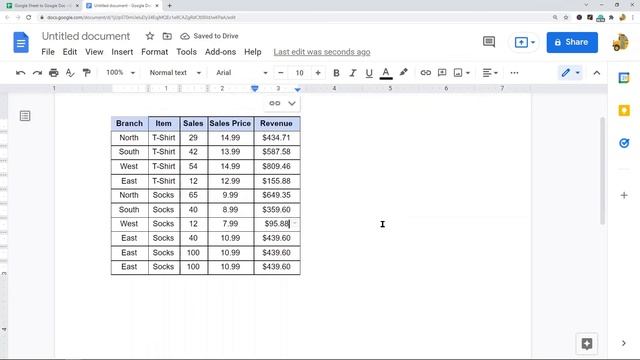This screenshot has height=360, width=640.
Task: Click the Redo icon in toolbar
Action: (x=37, y=73)
